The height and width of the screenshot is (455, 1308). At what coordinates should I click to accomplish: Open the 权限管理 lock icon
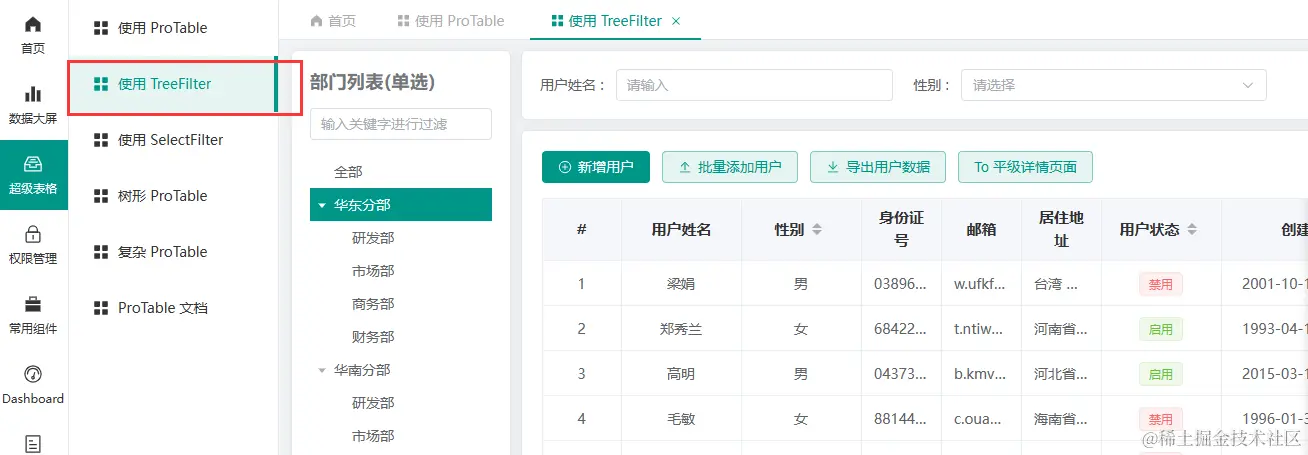[x=33, y=234]
